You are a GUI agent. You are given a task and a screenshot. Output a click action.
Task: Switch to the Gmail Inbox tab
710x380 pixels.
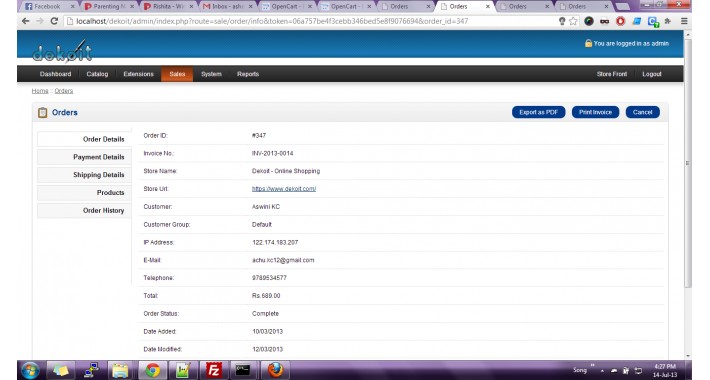pos(227,6)
